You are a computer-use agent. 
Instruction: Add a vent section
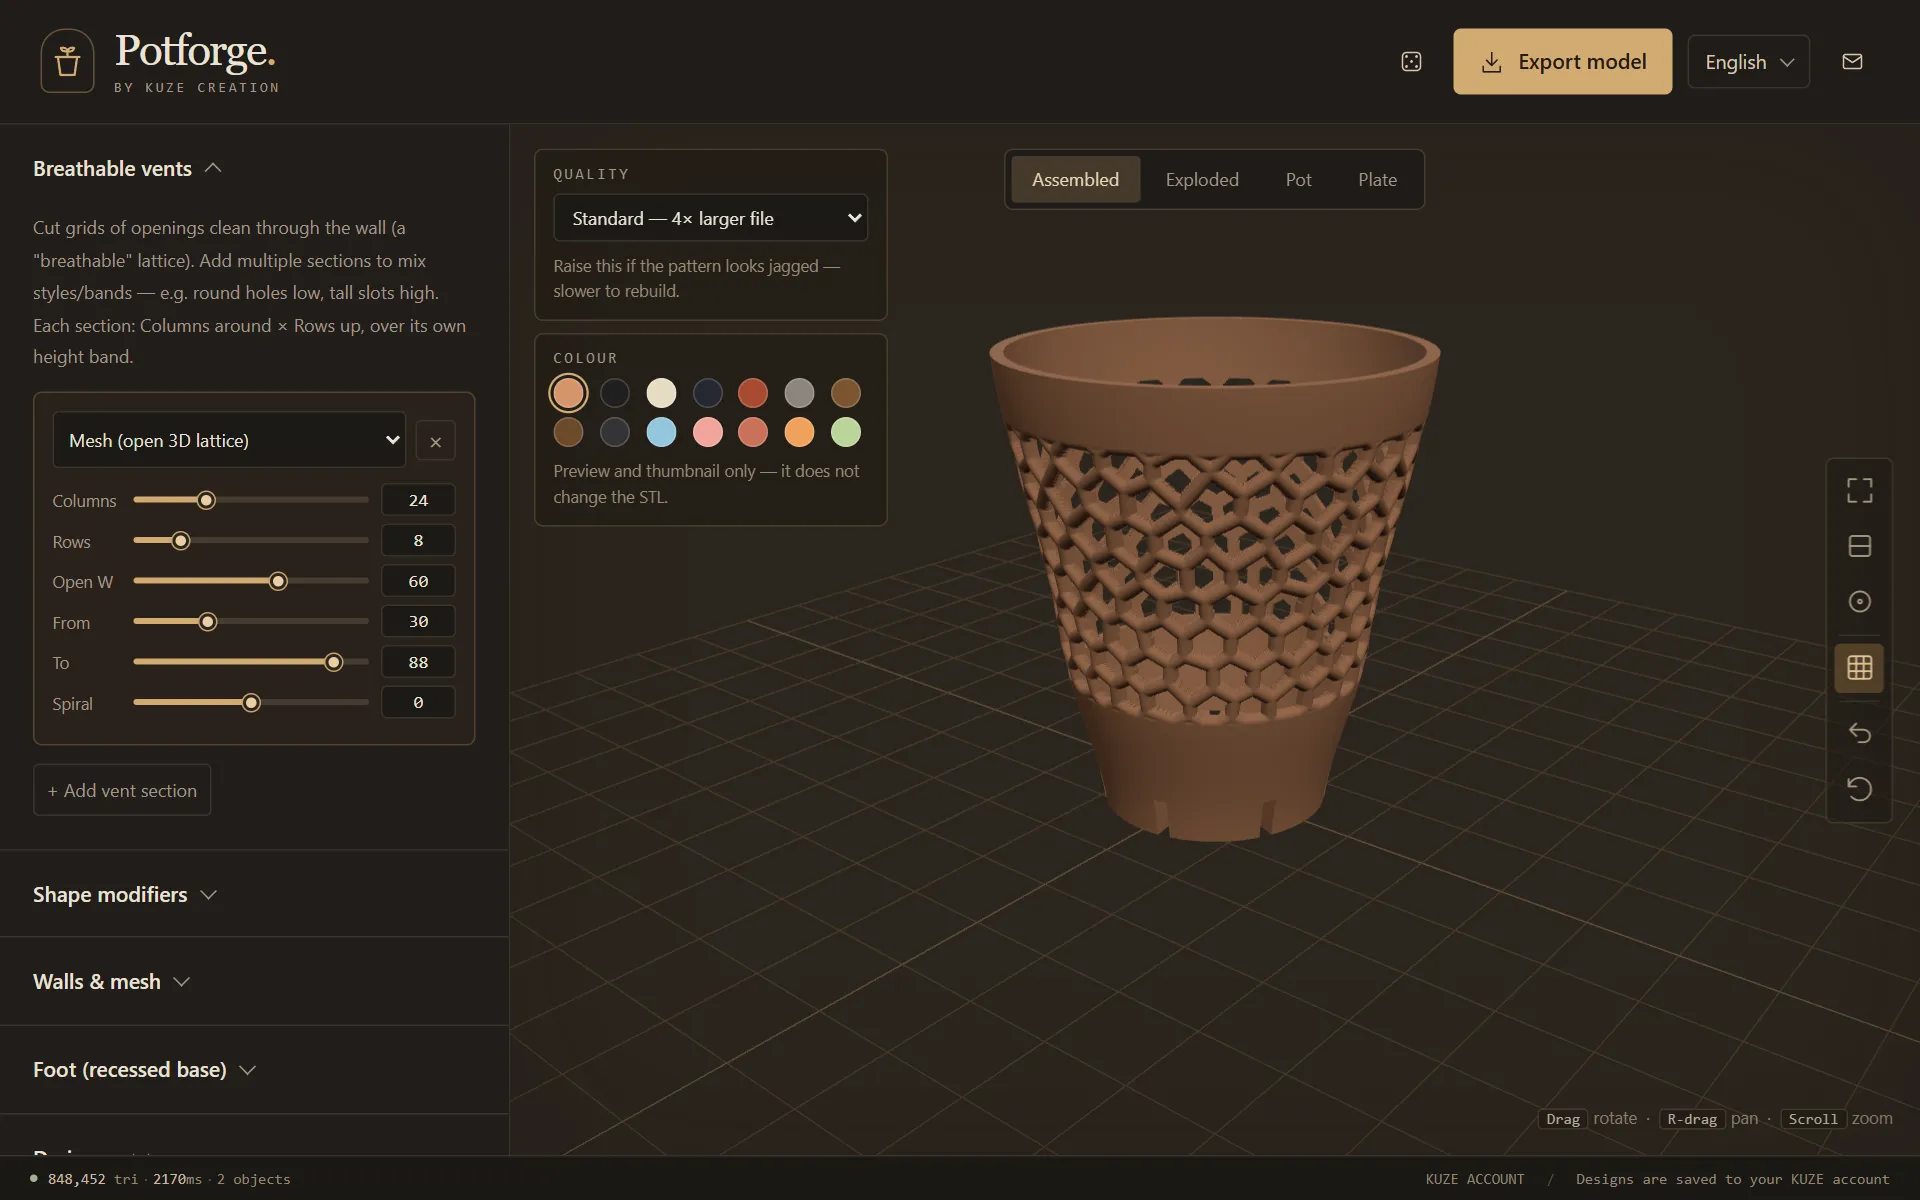(122, 790)
